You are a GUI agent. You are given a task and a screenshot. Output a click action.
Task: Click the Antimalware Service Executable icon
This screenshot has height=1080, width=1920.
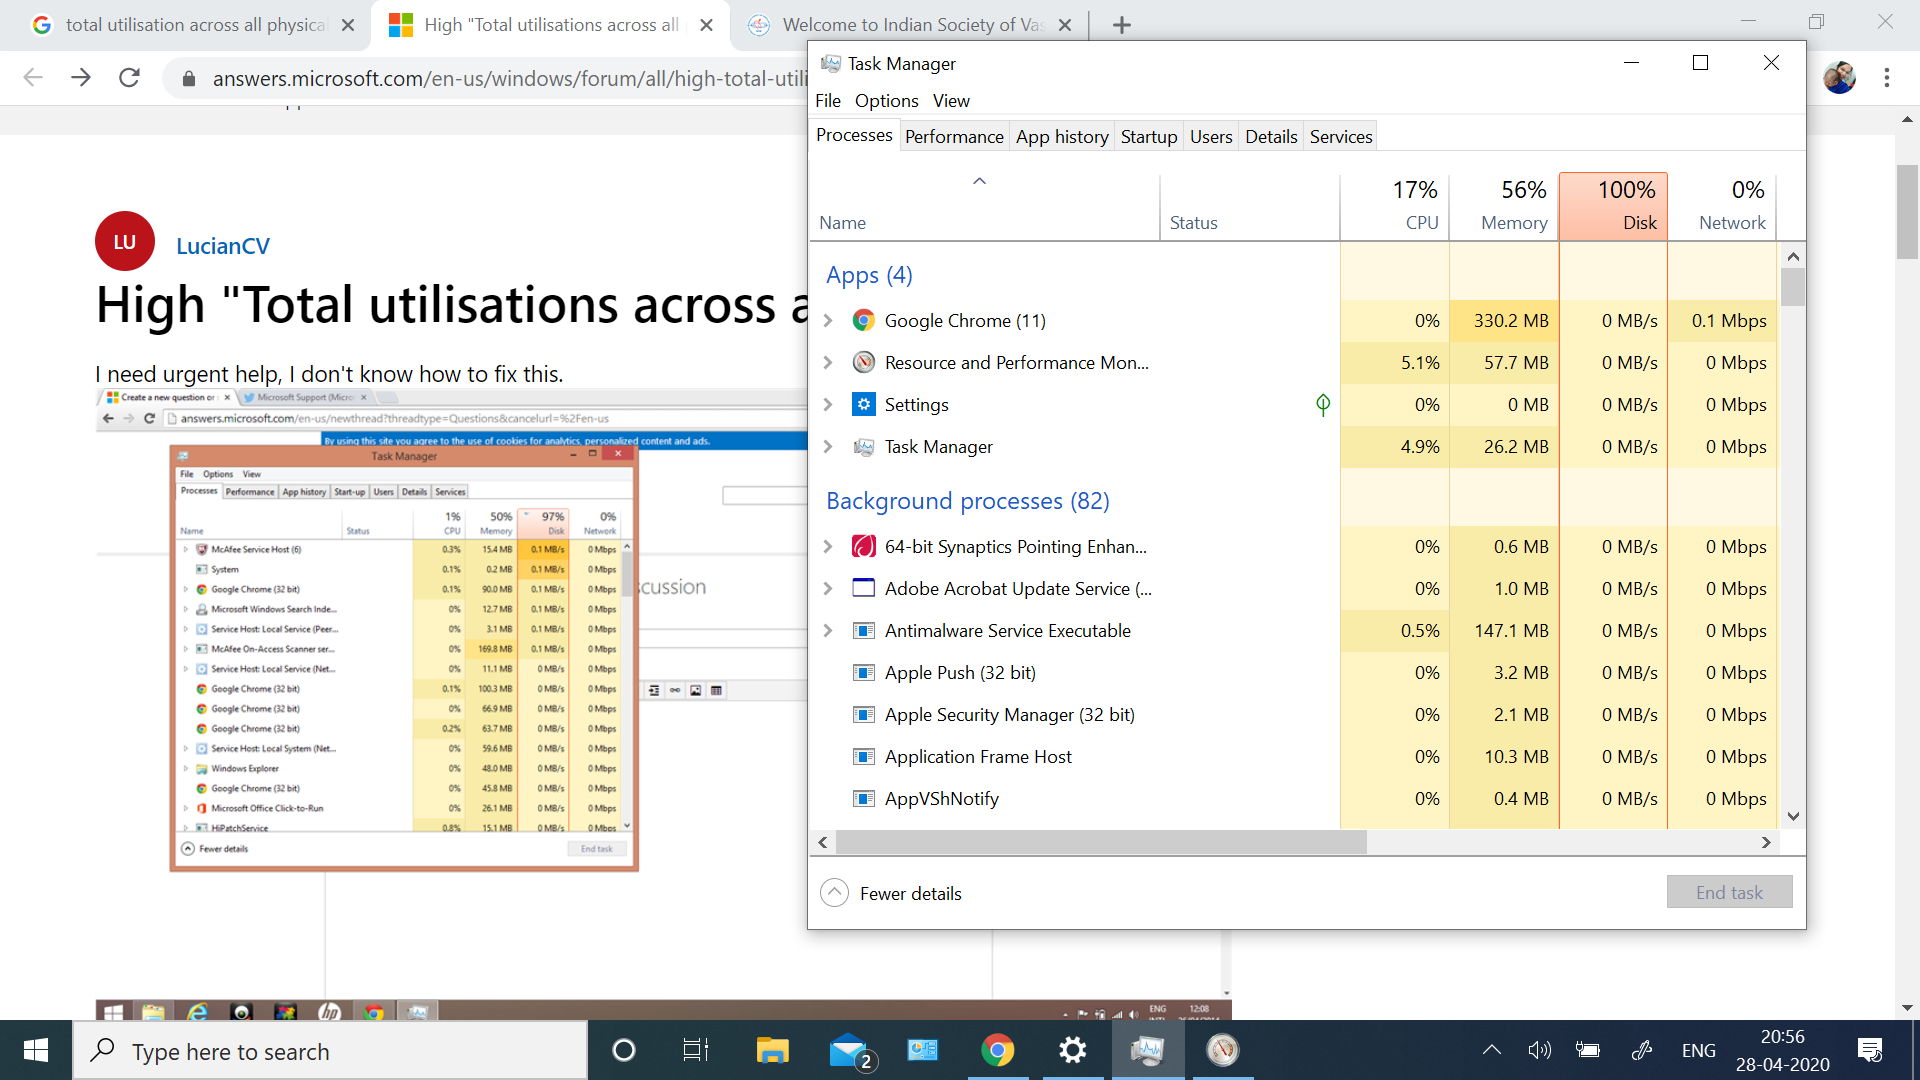(x=863, y=630)
